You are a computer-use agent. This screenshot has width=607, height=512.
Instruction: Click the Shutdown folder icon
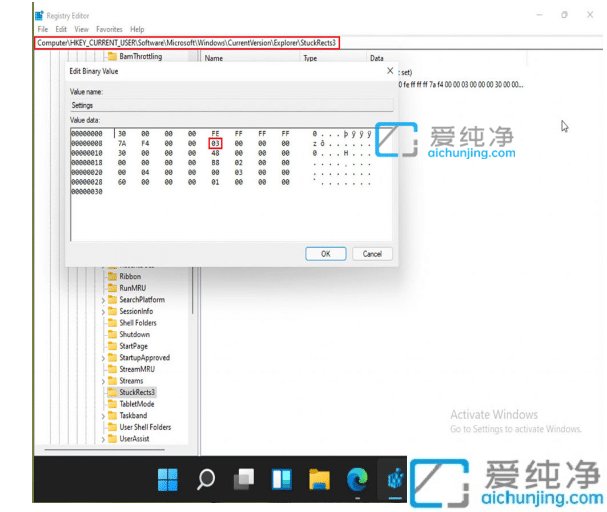tap(112, 334)
